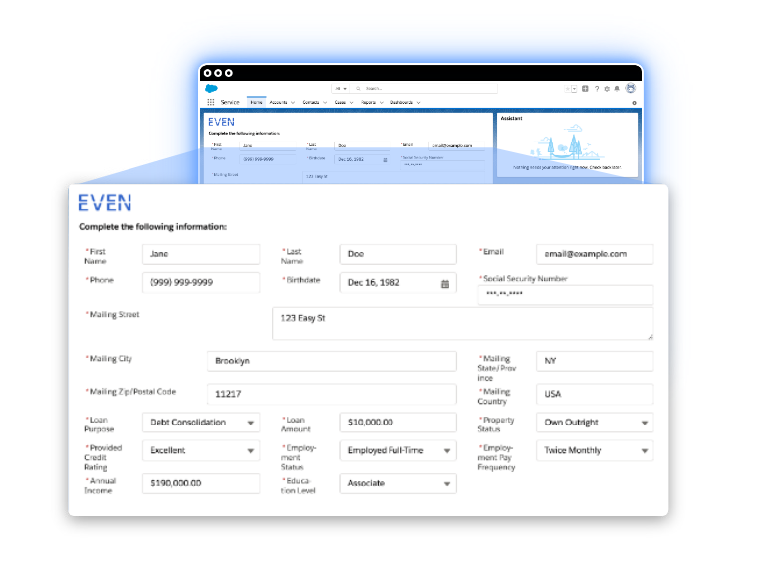Open the Cases tab
The height and width of the screenshot is (566, 781).
coord(340,102)
